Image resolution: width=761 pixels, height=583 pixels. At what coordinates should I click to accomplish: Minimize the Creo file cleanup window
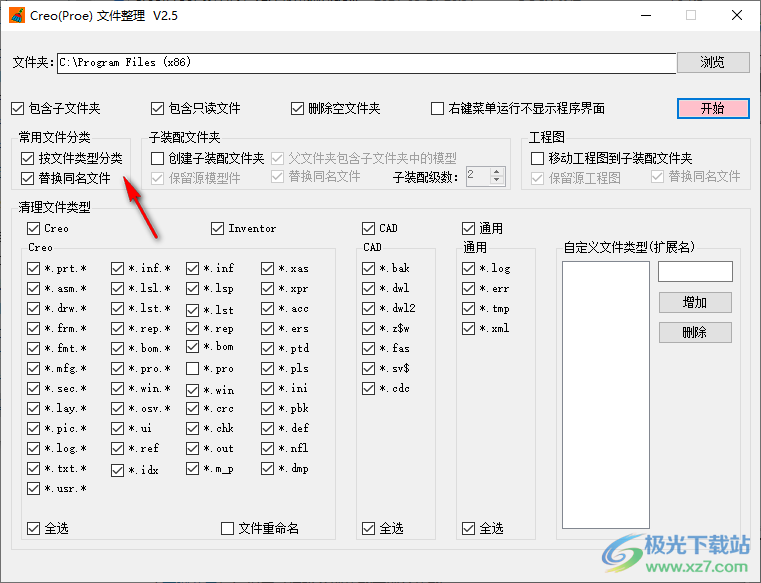pyautogui.click(x=646, y=16)
